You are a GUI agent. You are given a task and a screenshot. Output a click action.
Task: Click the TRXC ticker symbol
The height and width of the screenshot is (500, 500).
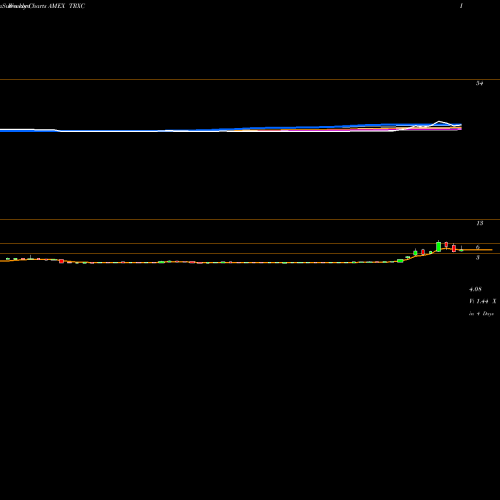[77, 6]
